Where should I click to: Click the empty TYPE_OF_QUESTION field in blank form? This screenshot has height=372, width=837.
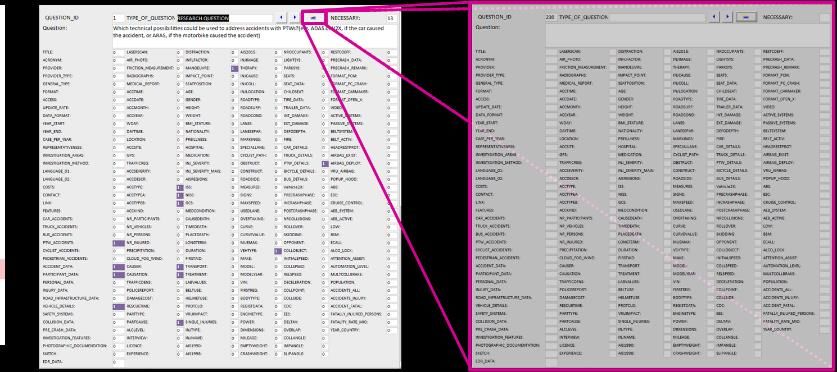tap(657, 18)
